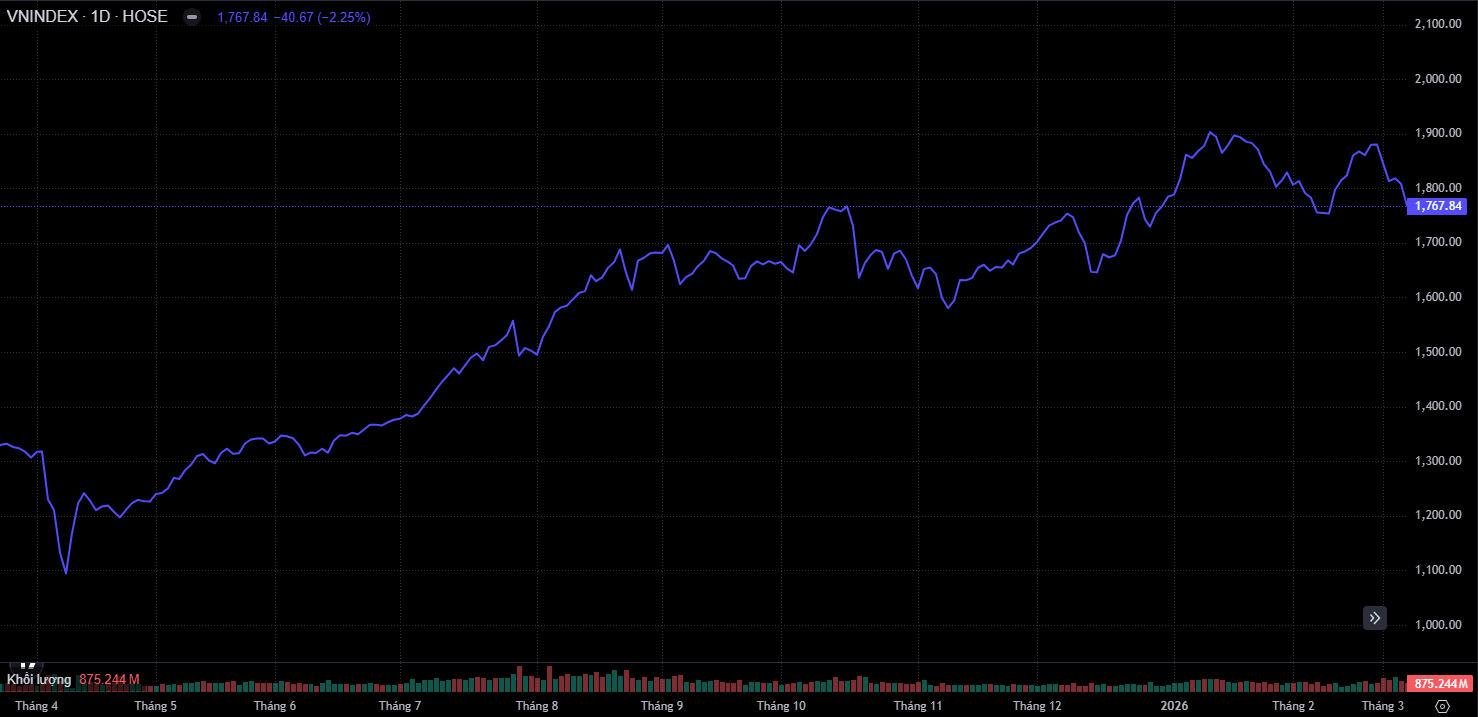Click the Tháng 11 time axis label
Screen dimensions: 1478x717
(918, 706)
